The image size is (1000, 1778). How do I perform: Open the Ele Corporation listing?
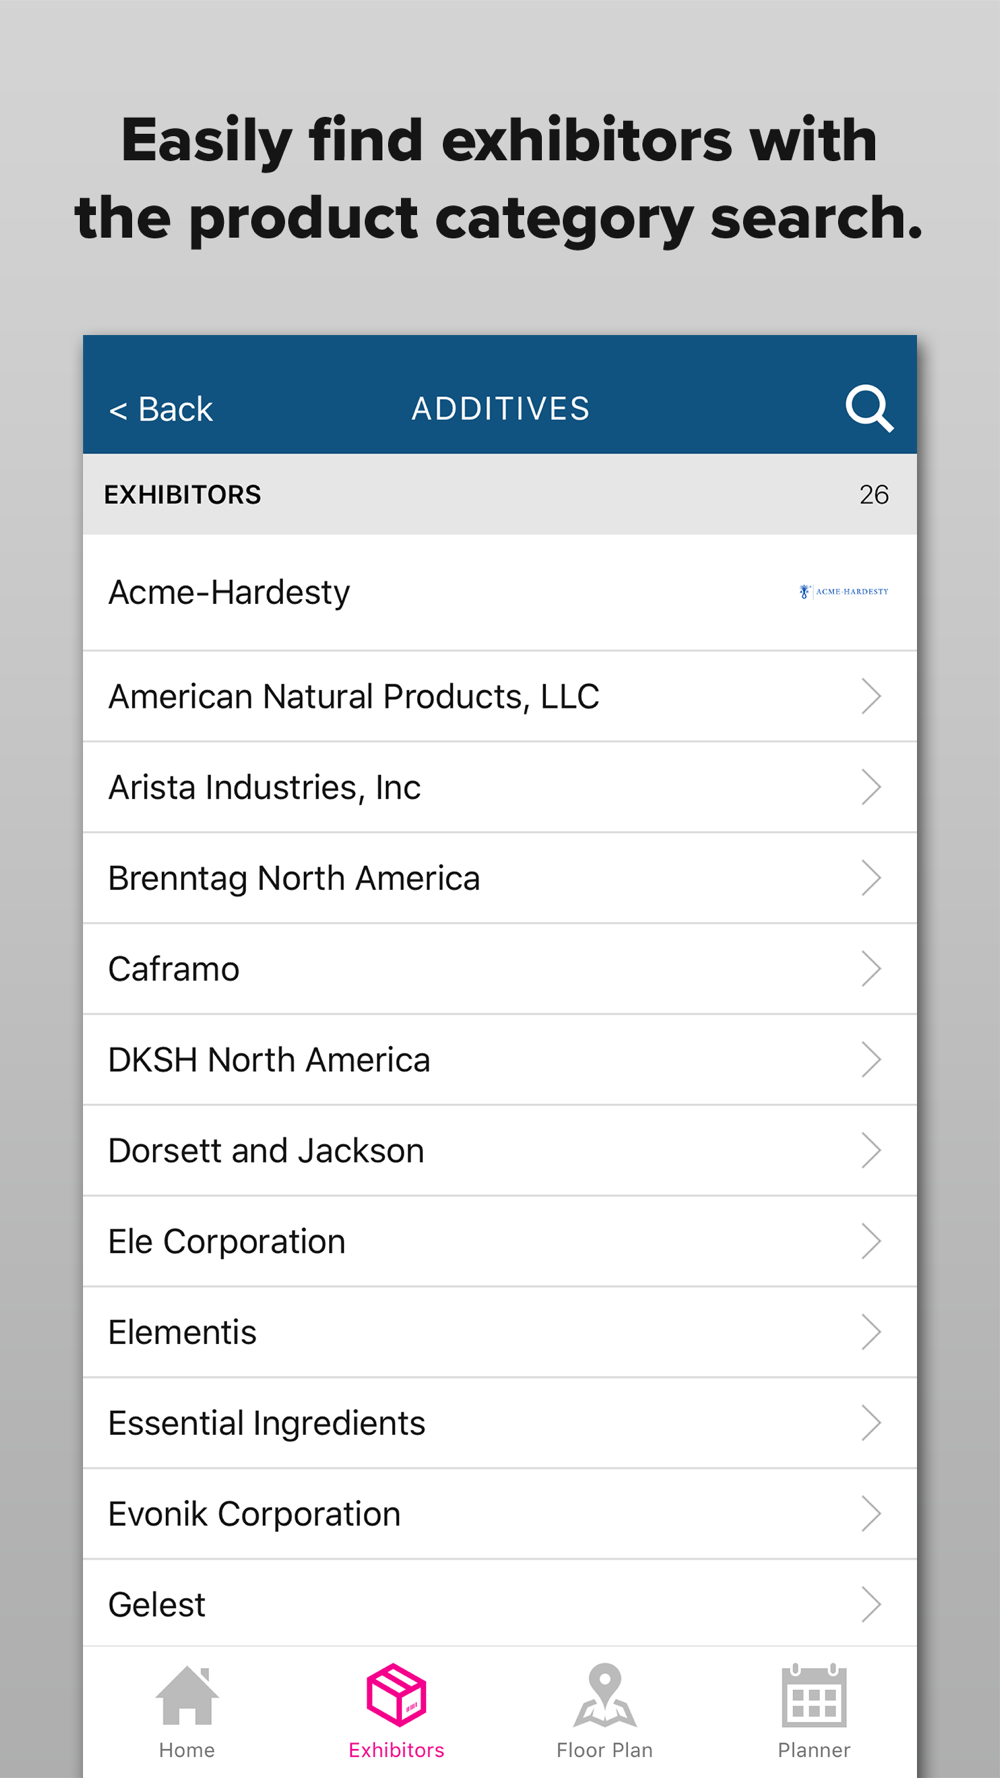(x=500, y=1242)
